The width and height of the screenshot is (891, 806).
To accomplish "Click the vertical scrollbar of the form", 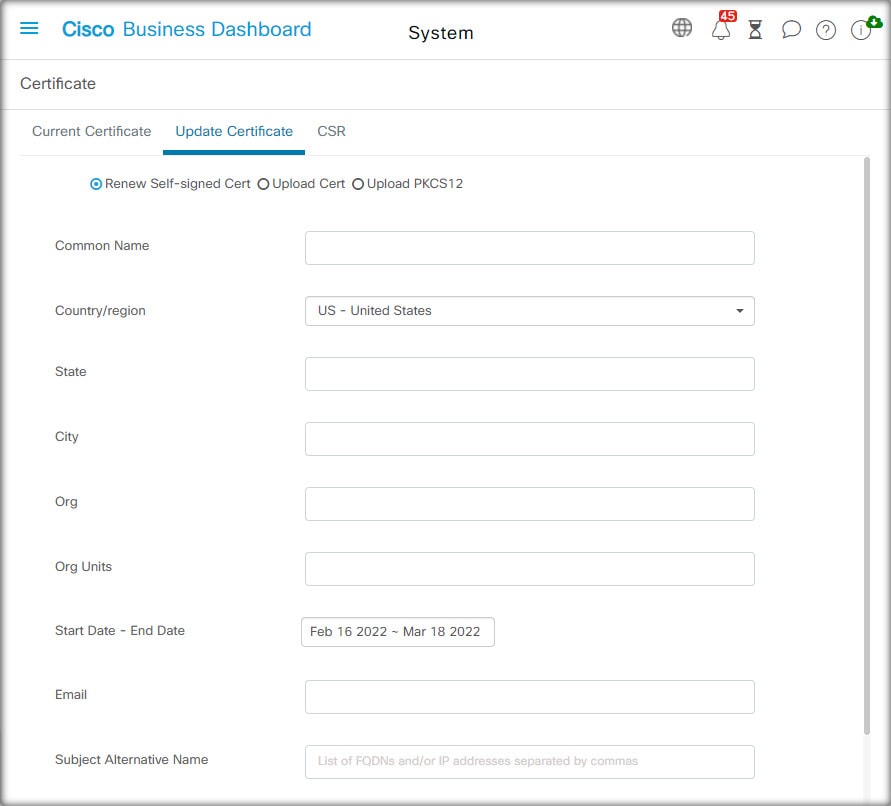I will (867, 446).
